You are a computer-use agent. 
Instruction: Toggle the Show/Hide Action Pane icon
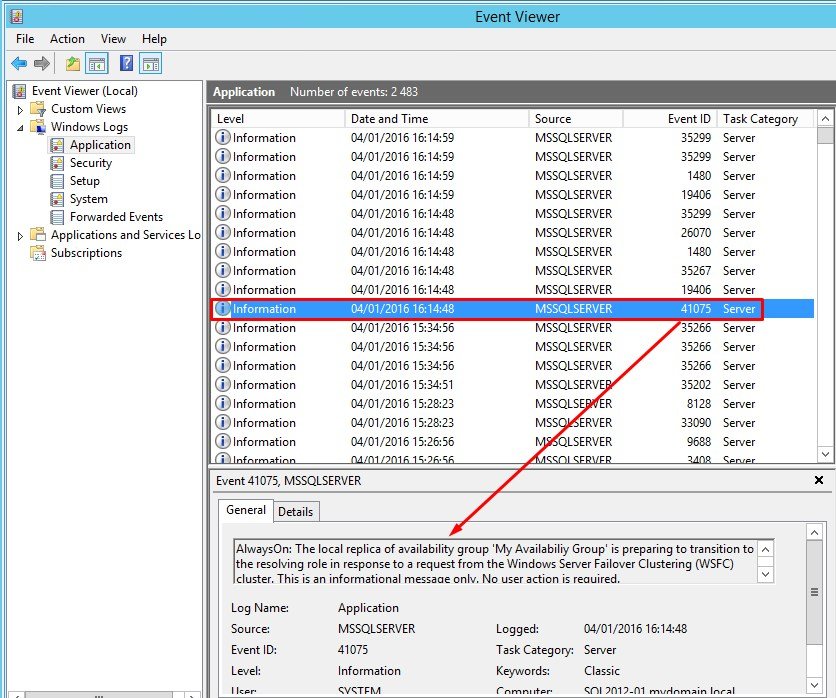click(150, 64)
